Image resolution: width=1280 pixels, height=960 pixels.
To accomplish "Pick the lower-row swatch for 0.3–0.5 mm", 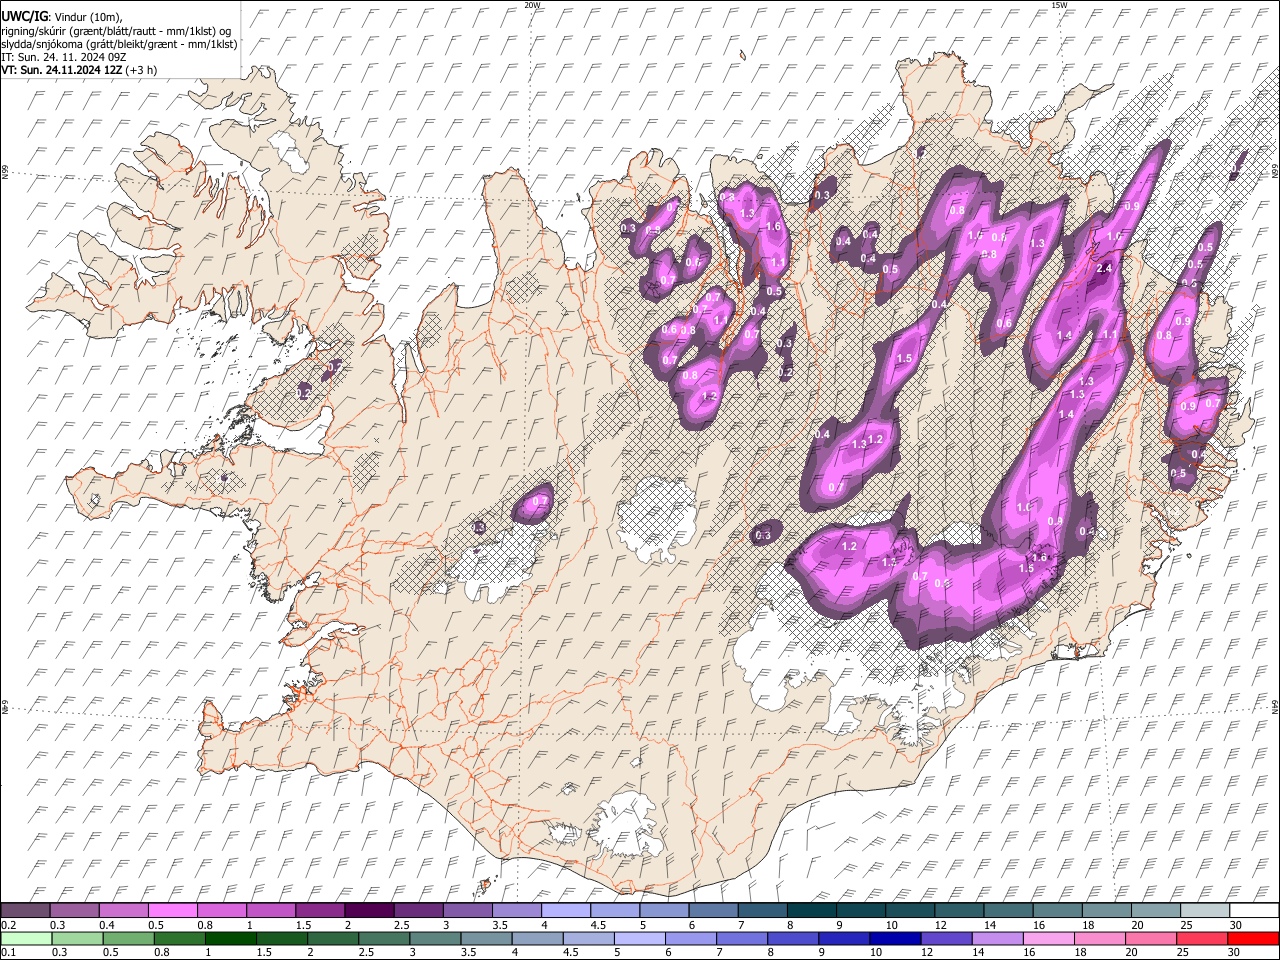I will (77, 938).
